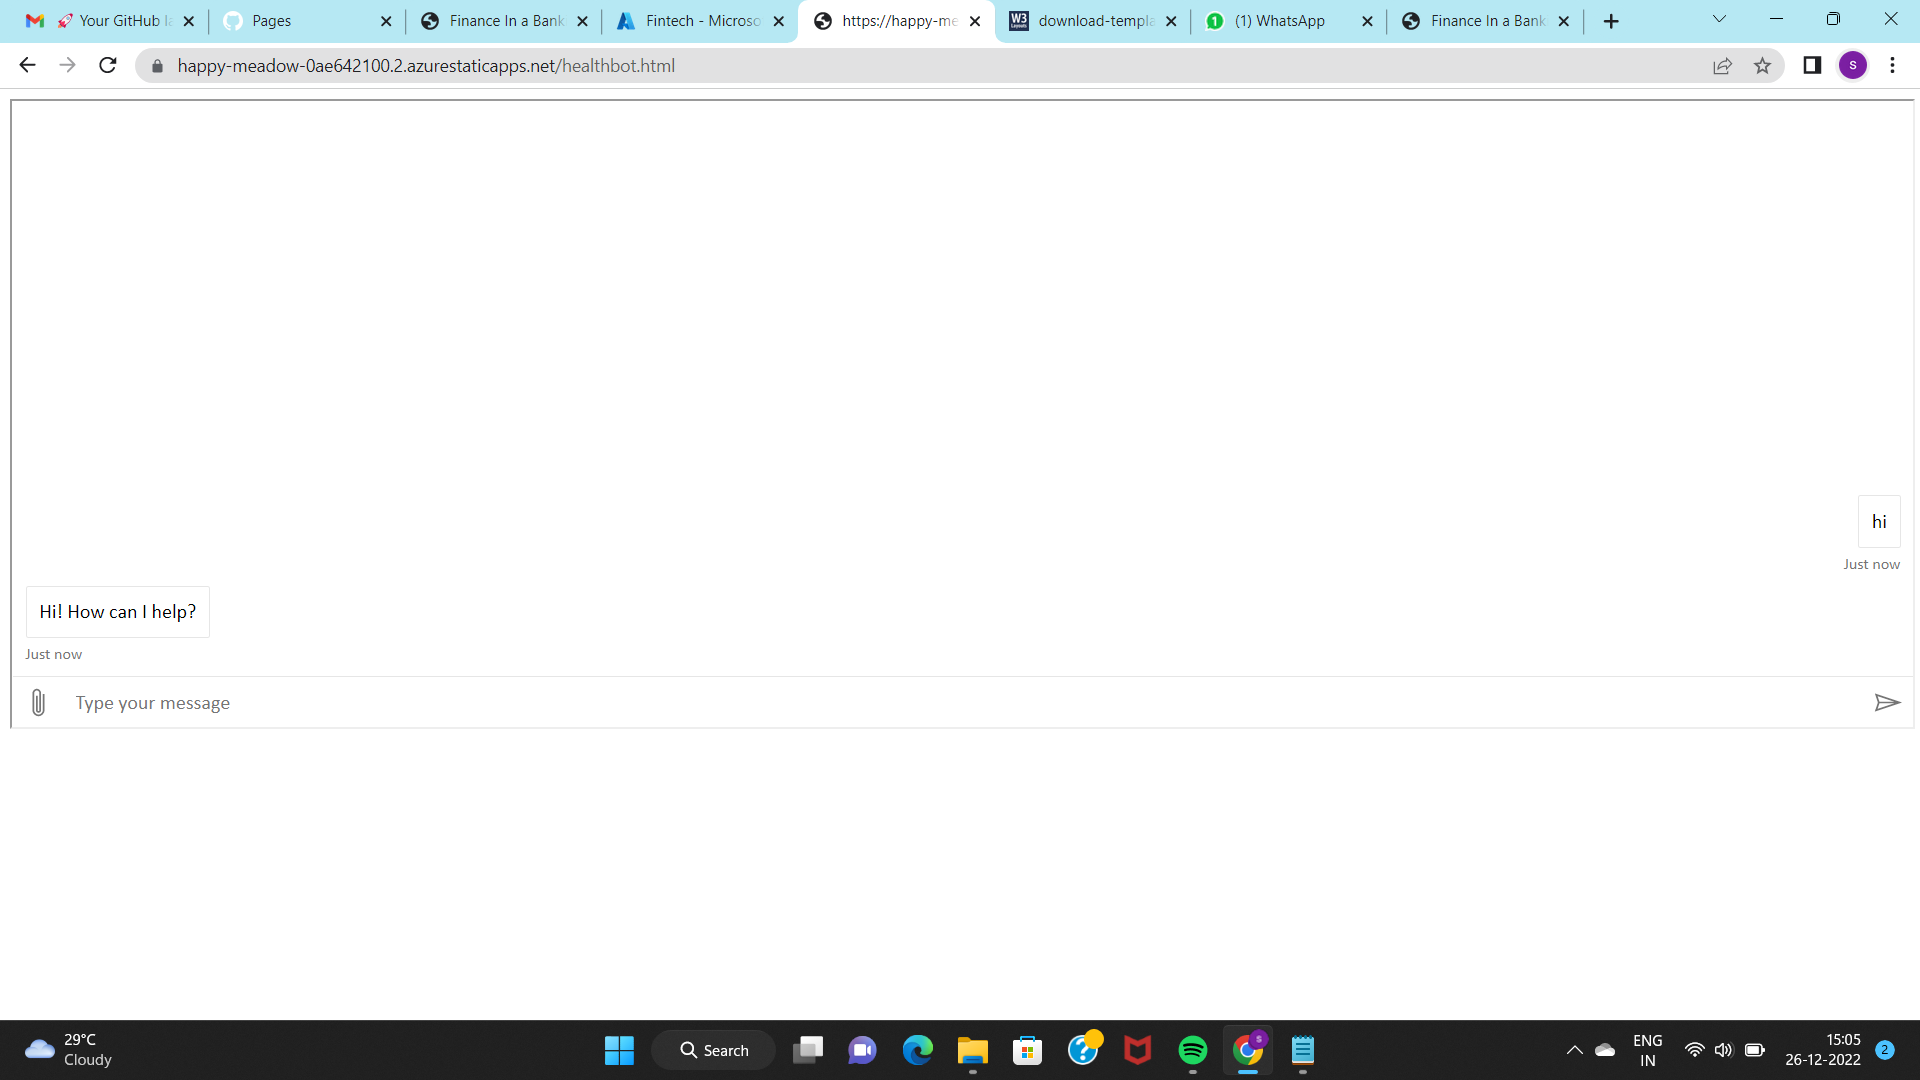The width and height of the screenshot is (1920, 1080).
Task: Switch to the WhatsApp tab
Action: click(1278, 21)
